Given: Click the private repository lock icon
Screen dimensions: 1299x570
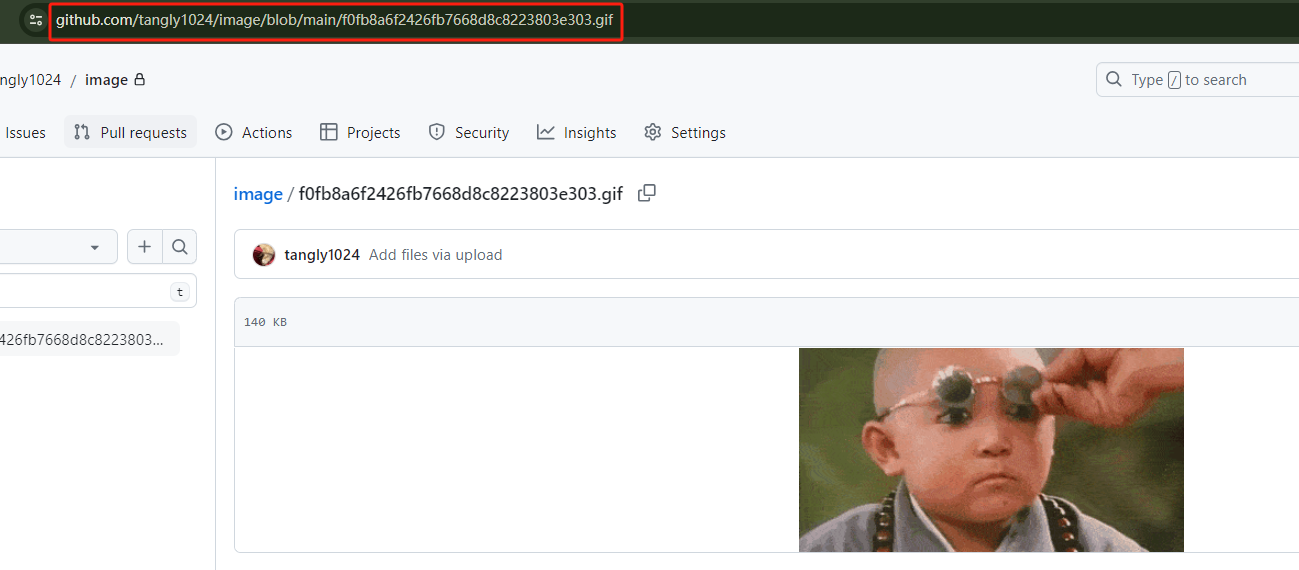Looking at the screenshot, I should tap(140, 80).
